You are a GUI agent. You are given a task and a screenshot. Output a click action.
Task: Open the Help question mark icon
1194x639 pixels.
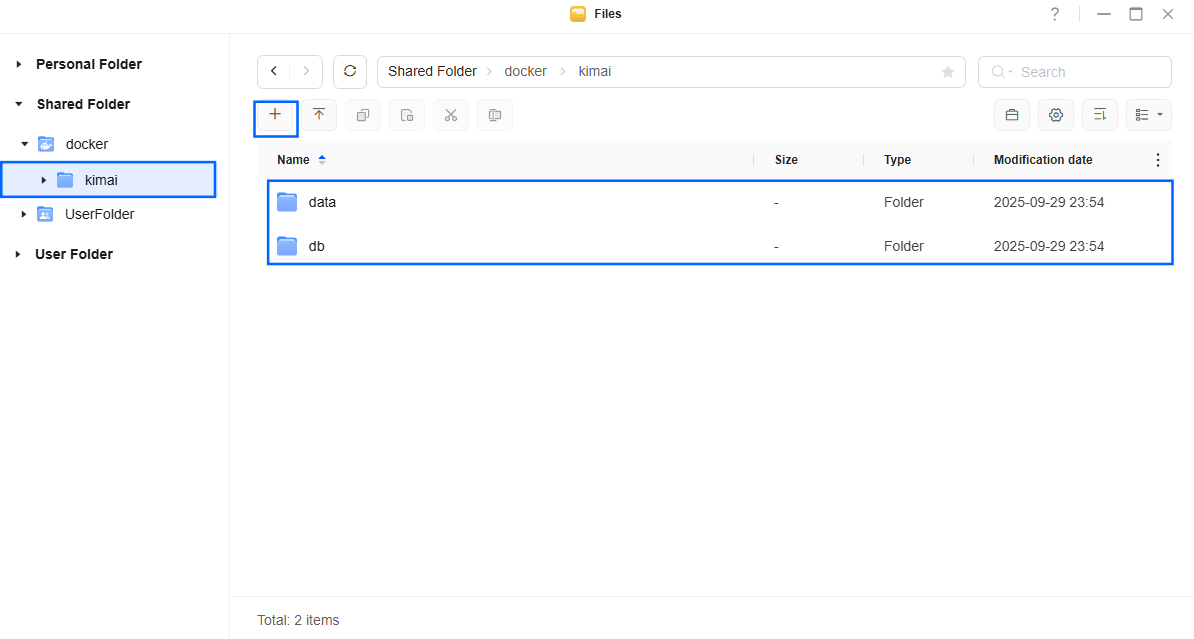pyautogui.click(x=1054, y=14)
